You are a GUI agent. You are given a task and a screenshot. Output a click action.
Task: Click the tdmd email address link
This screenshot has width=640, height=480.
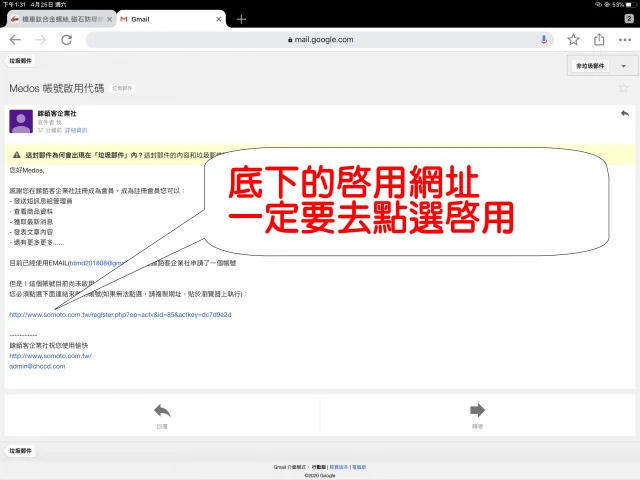pyautogui.click(x=96, y=263)
